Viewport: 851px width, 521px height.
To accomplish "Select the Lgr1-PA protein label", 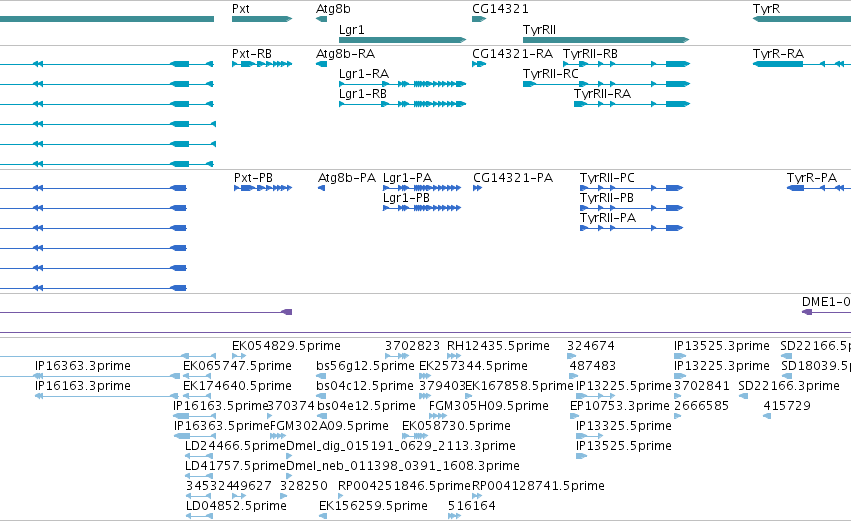I will tap(408, 178).
